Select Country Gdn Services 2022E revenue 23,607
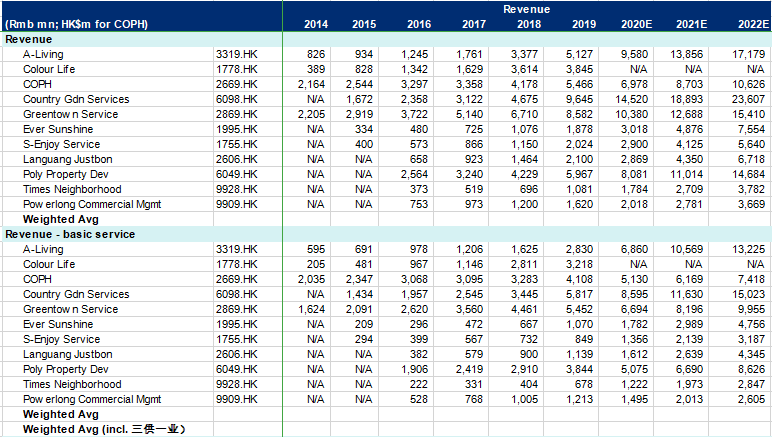Image resolution: width=772 pixels, height=437 pixels. [x=748, y=99]
